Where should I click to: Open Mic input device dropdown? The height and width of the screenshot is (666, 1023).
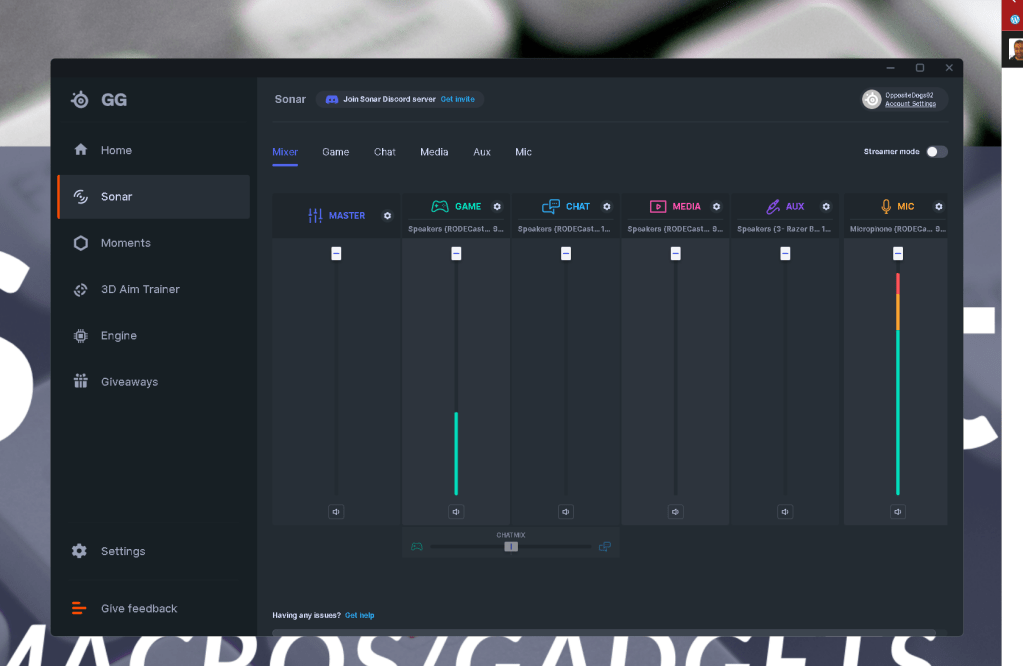898,229
